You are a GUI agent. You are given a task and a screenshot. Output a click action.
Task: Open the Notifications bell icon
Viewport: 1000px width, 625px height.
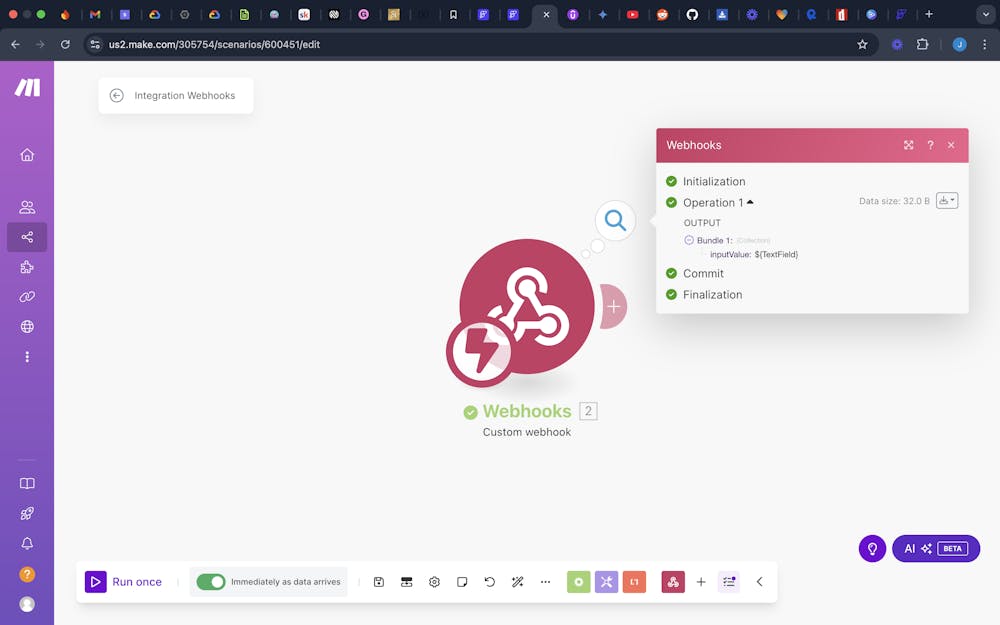point(27,543)
